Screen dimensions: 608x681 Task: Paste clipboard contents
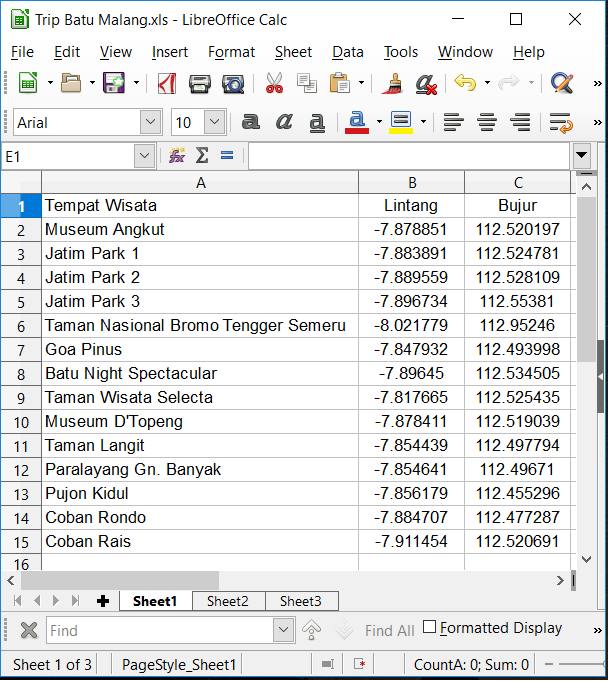tap(340, 83)
